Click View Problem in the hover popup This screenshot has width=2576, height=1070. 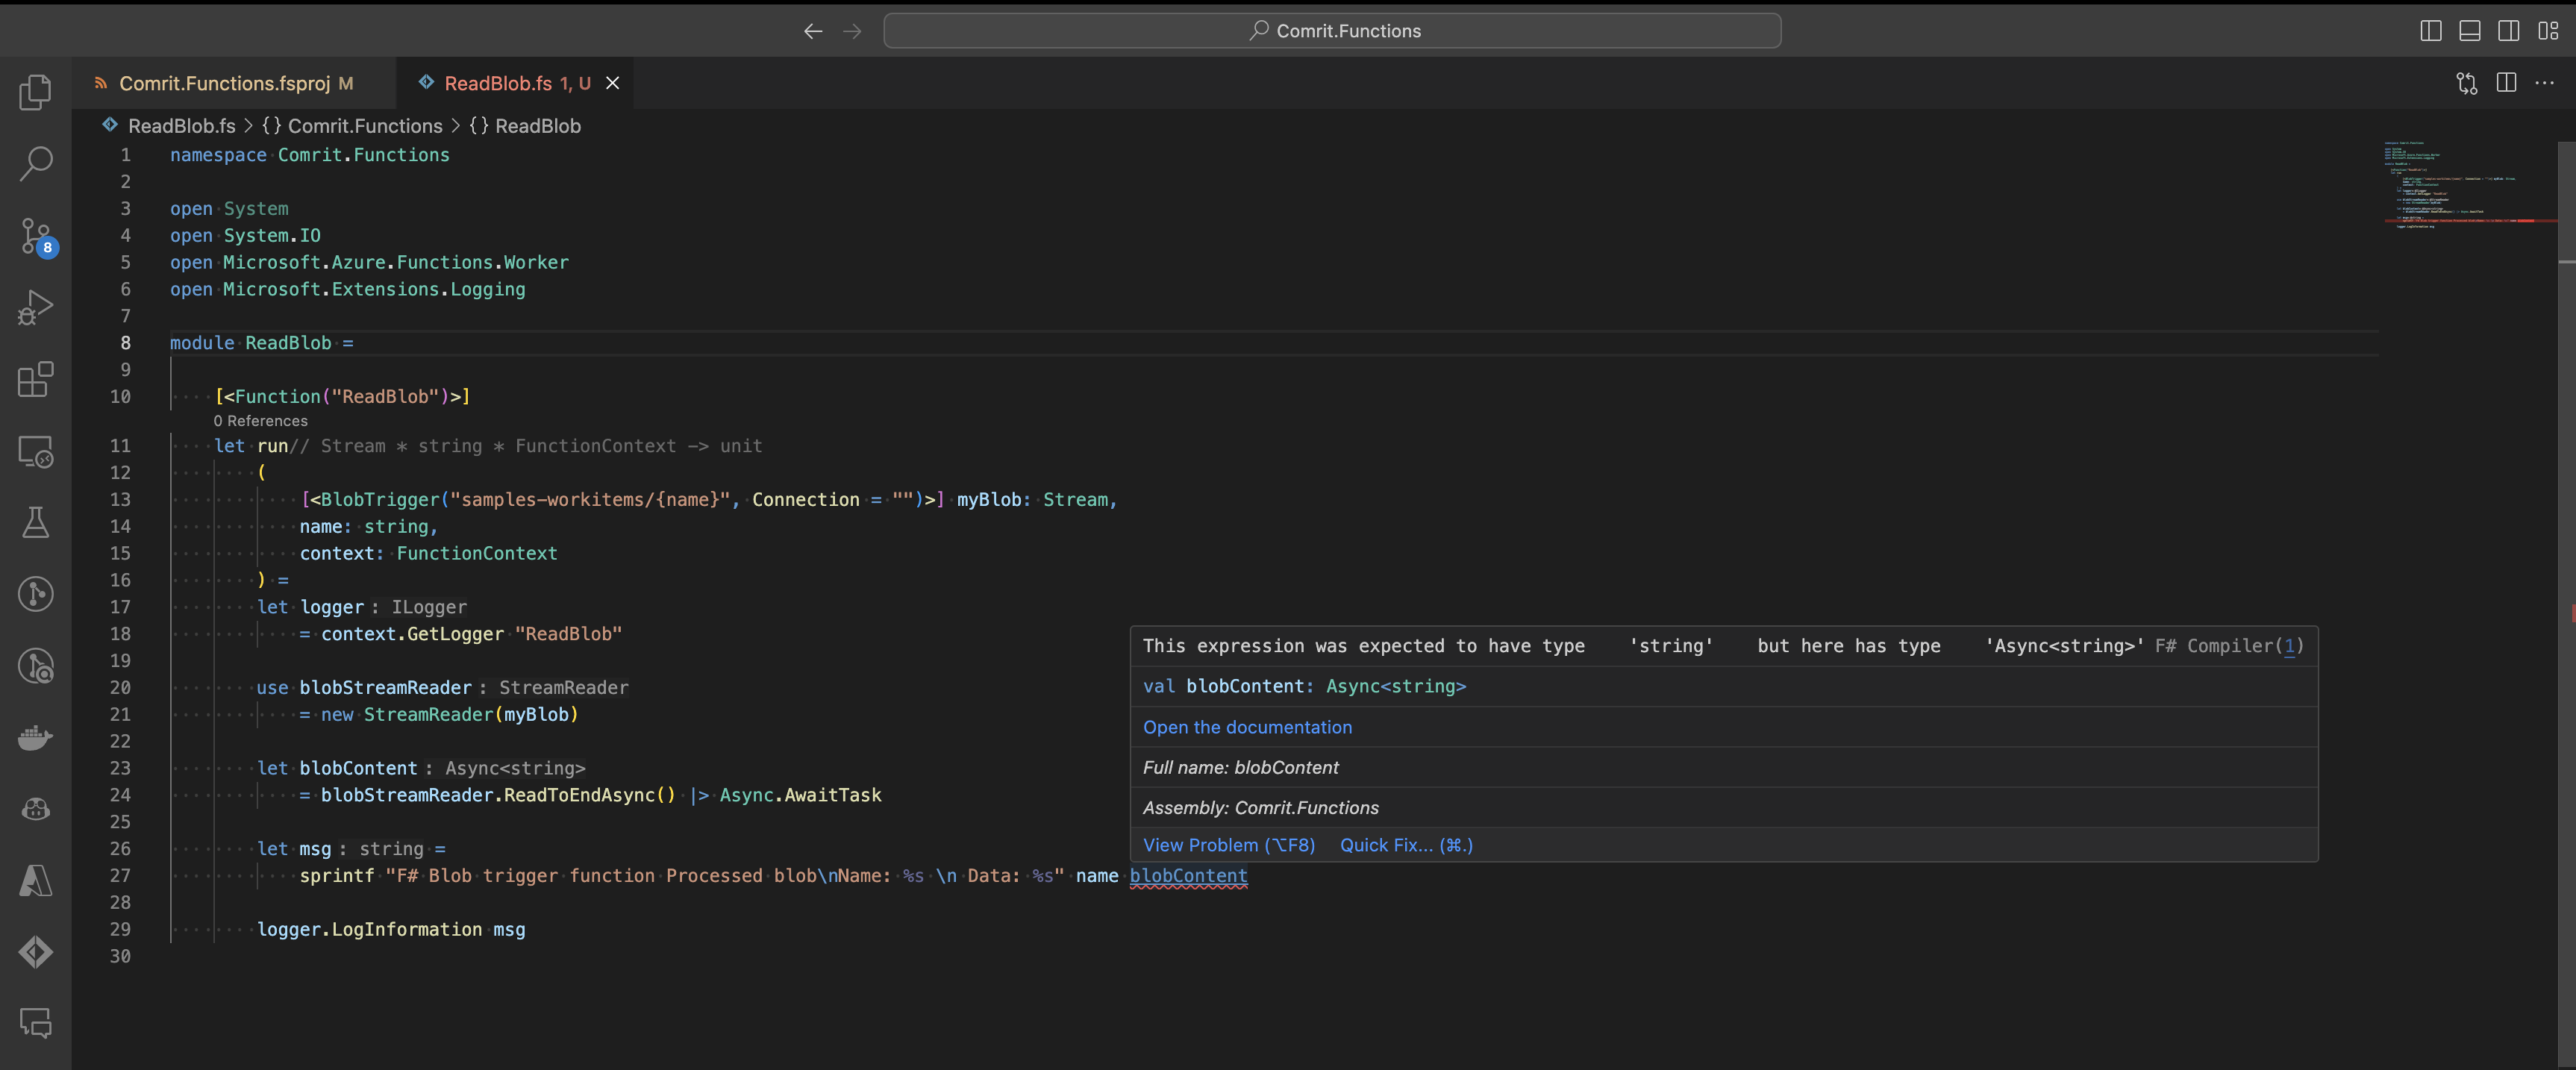click(1229, 845)
